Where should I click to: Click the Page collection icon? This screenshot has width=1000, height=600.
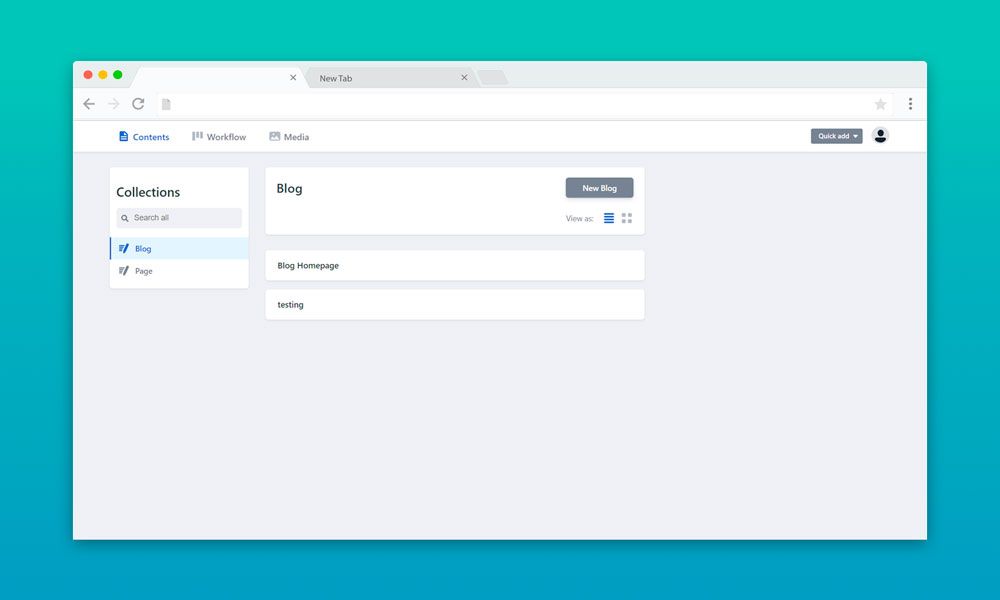point(124,271)
